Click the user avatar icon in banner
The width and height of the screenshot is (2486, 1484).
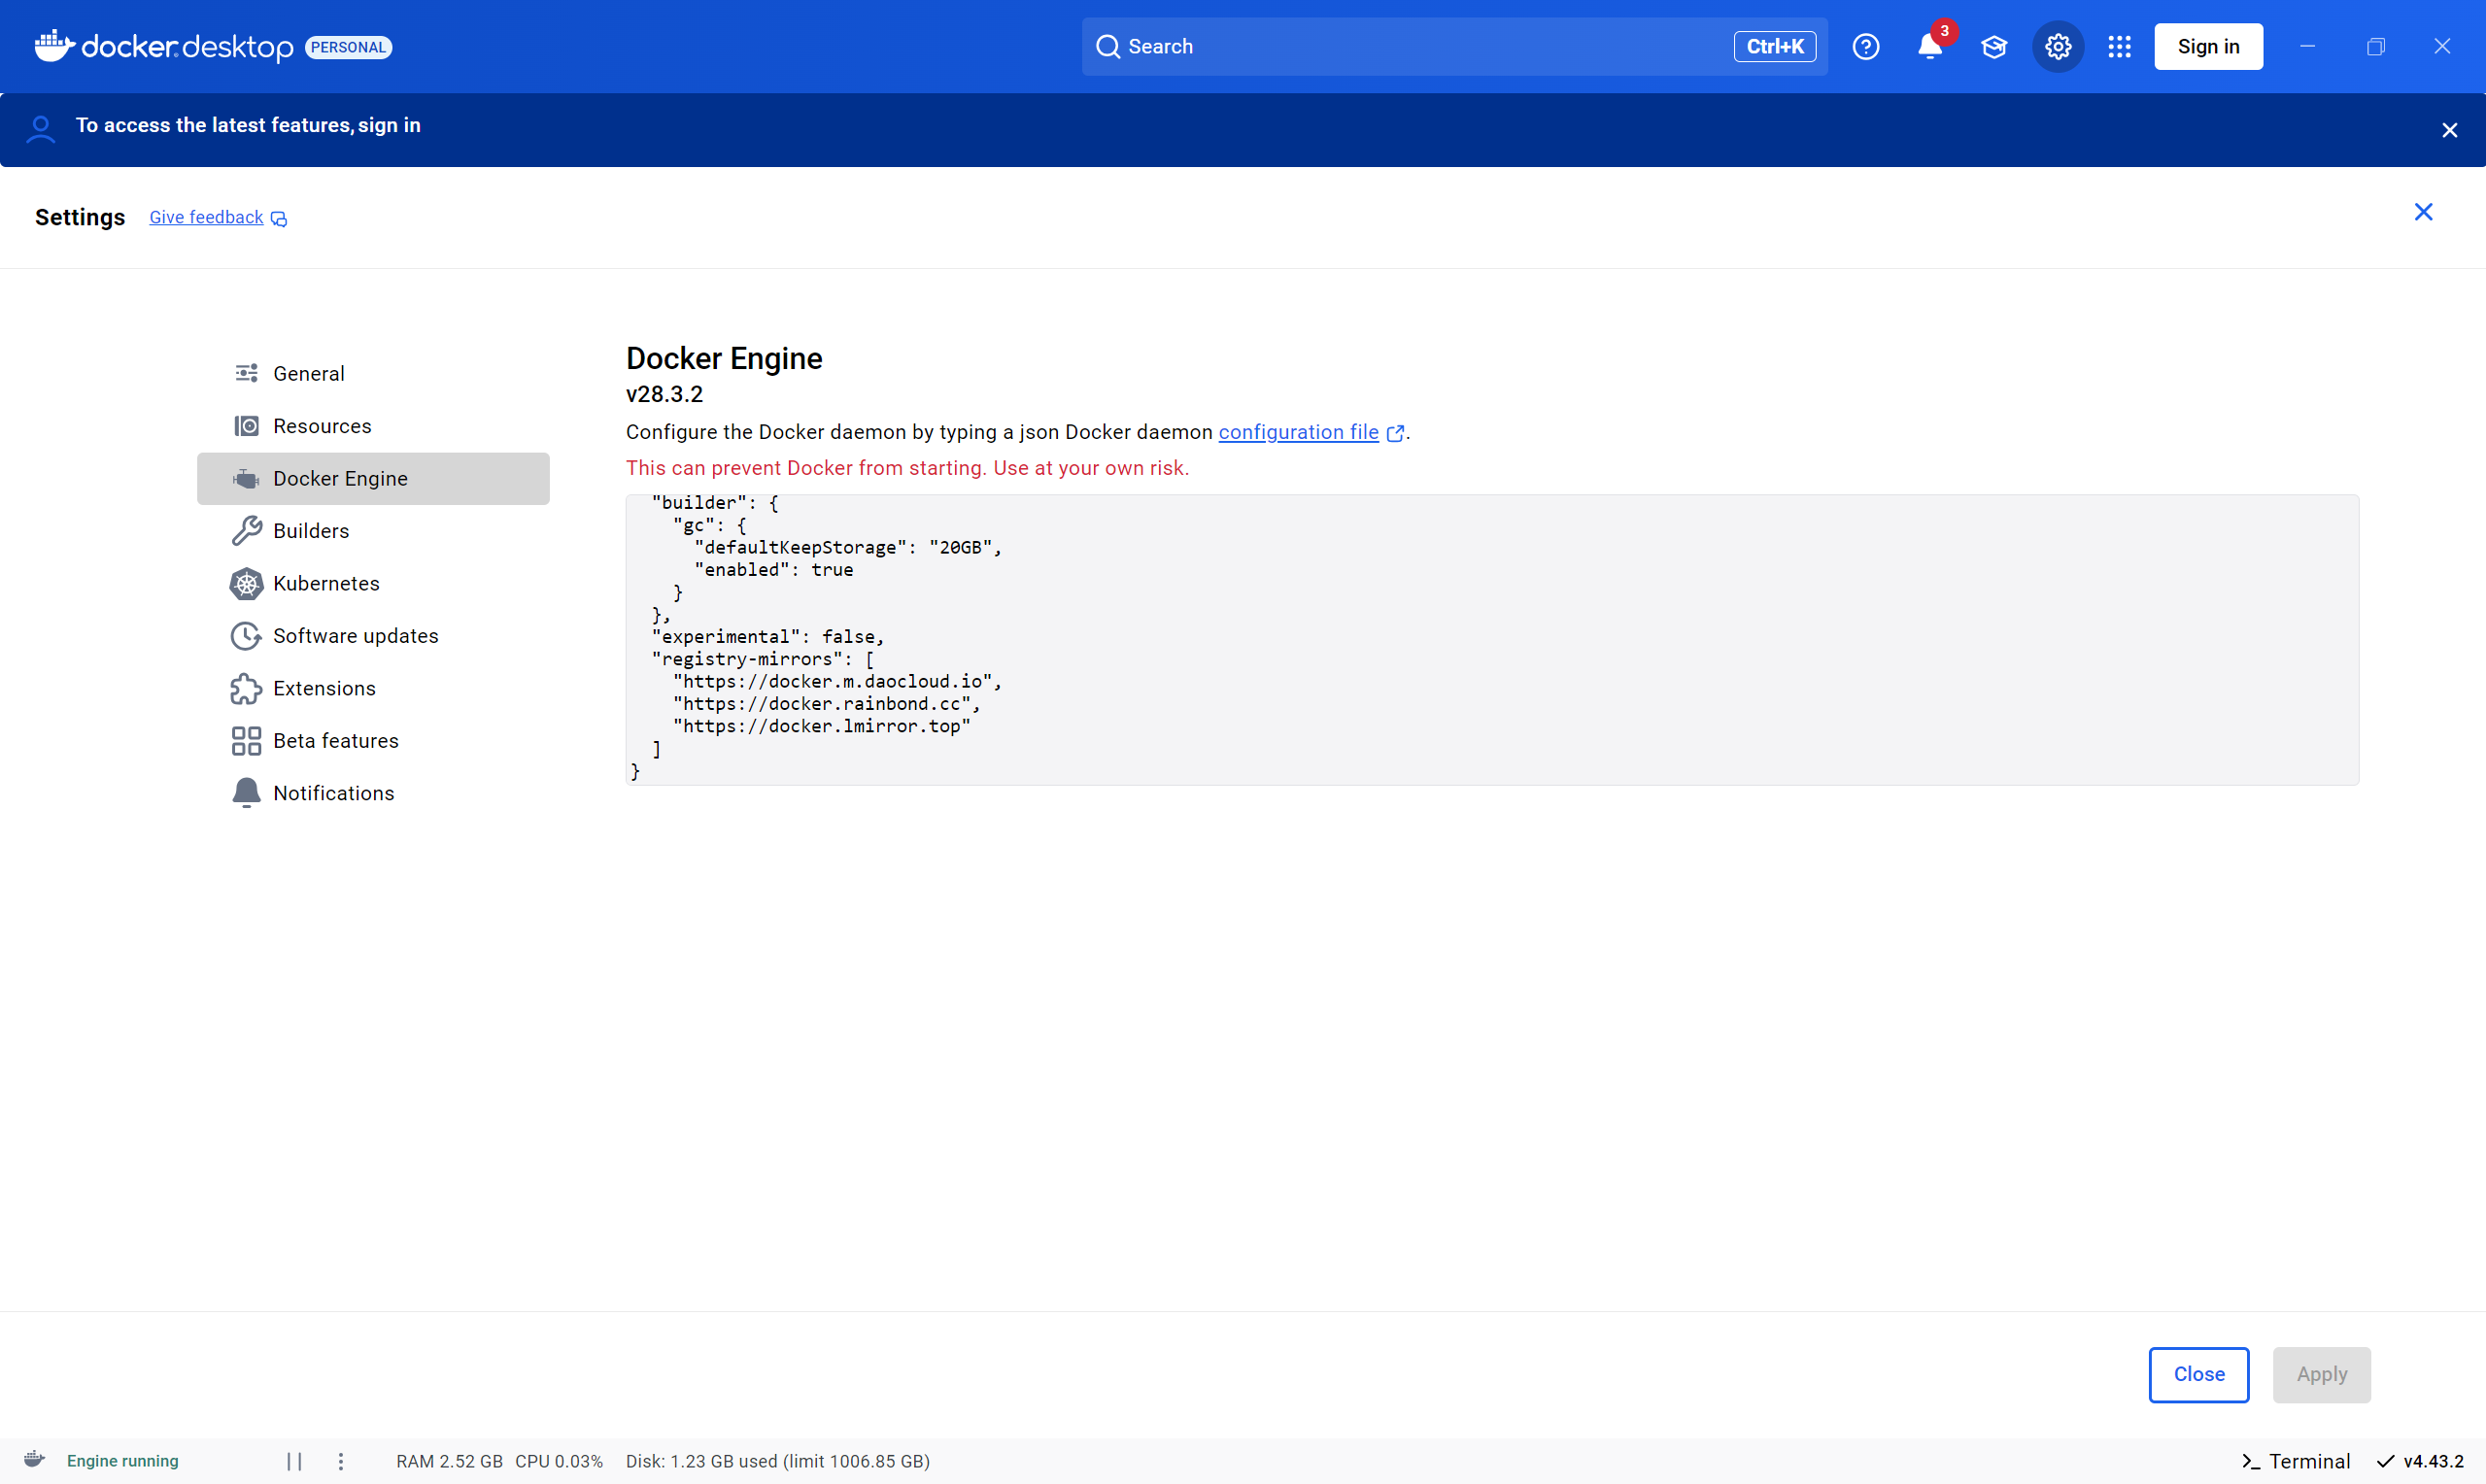tap(41, 129)
